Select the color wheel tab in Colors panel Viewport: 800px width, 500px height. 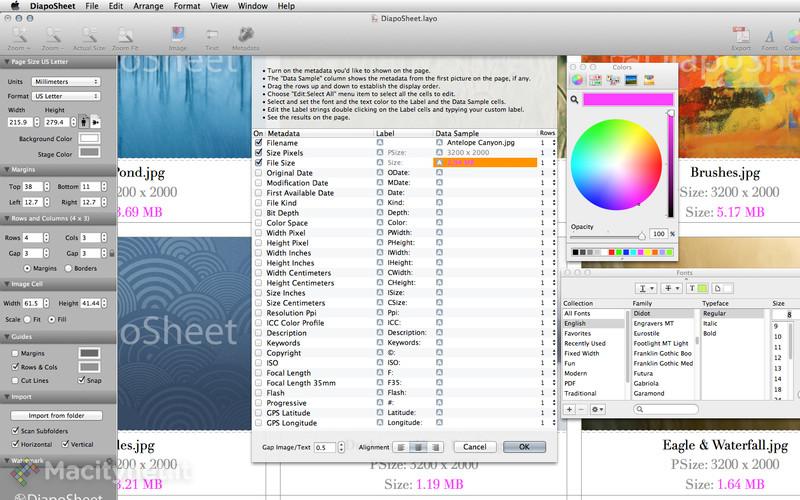[x=577, y=80]
